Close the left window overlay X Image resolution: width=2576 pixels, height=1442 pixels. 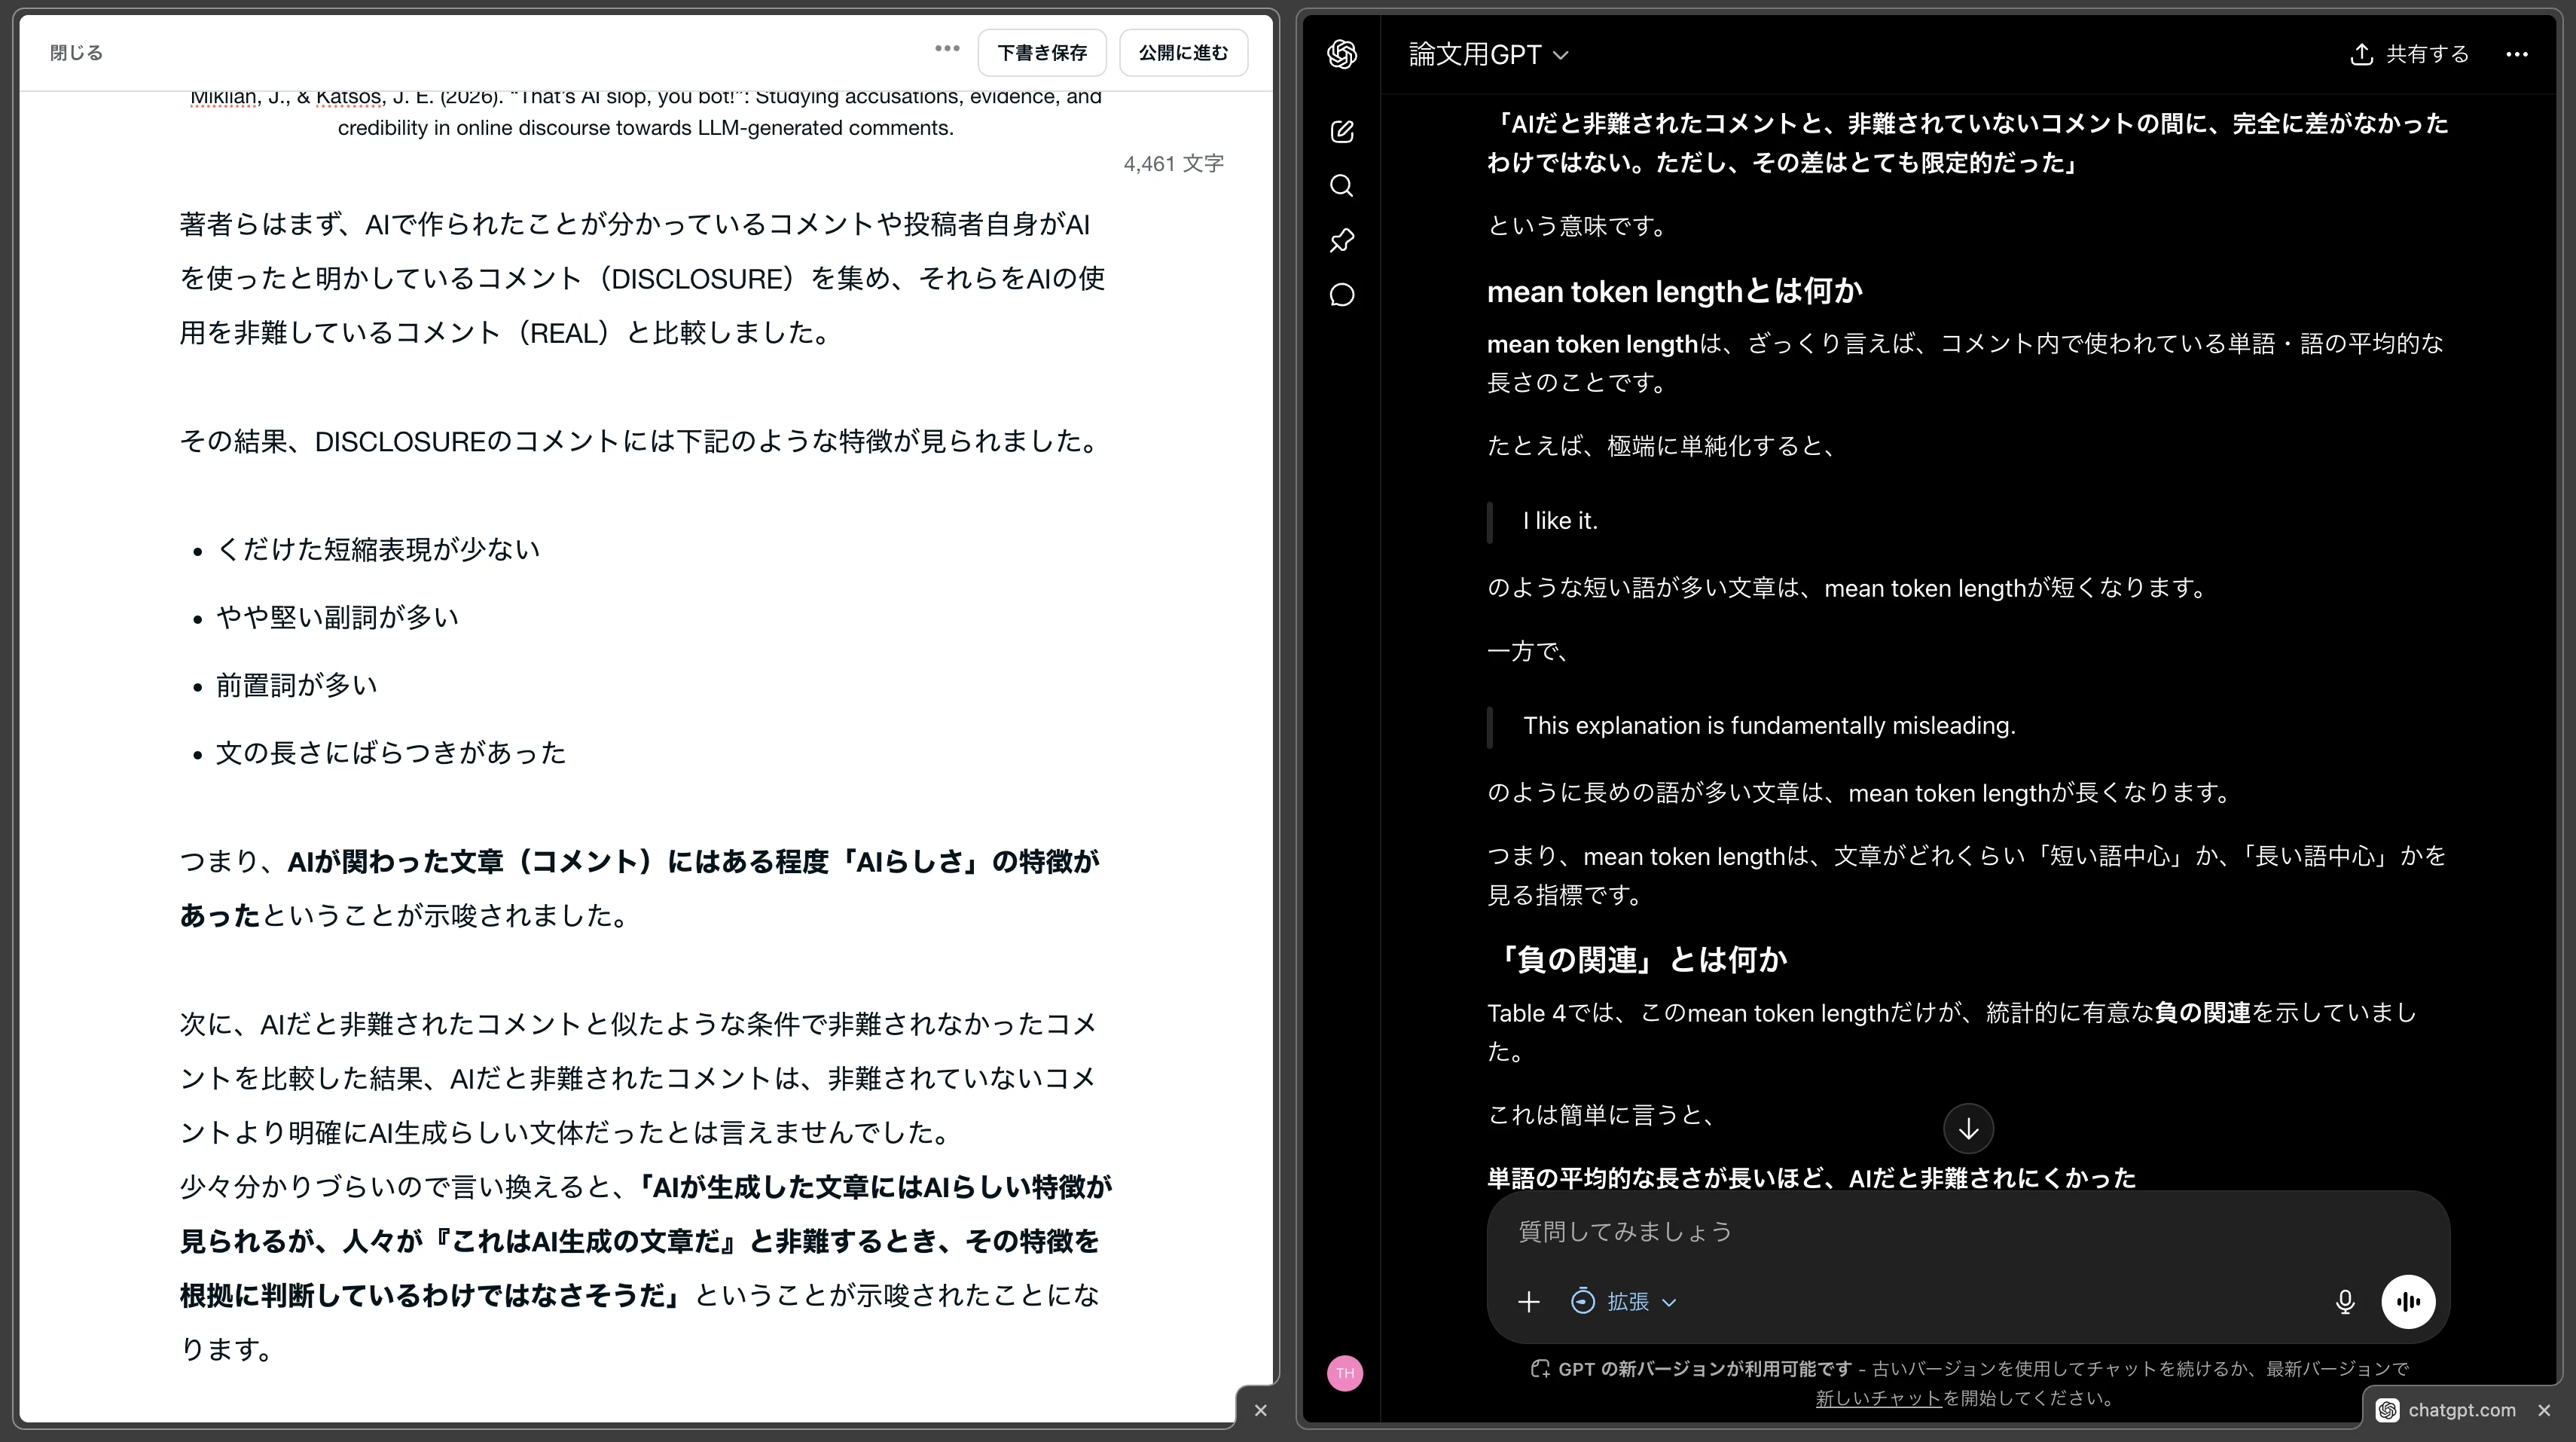pyautogui.click(x=1260, y=1410)
